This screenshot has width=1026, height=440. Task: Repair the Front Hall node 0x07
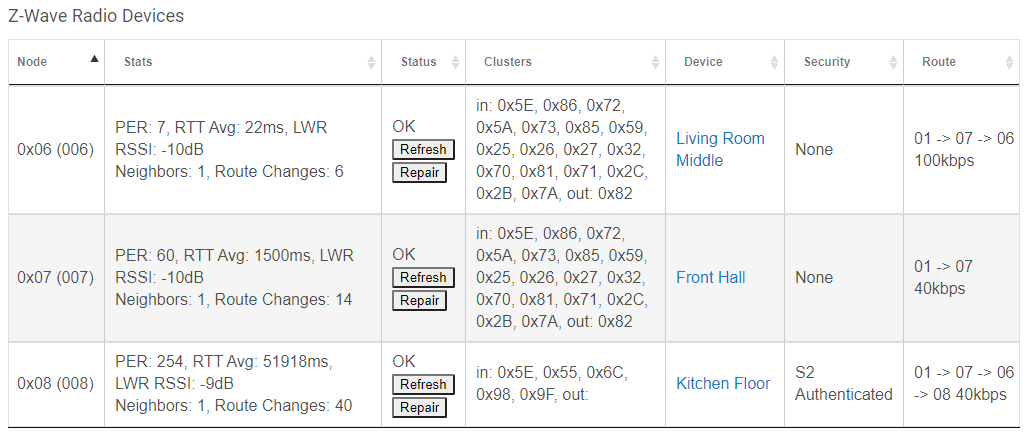coord(419,301)
